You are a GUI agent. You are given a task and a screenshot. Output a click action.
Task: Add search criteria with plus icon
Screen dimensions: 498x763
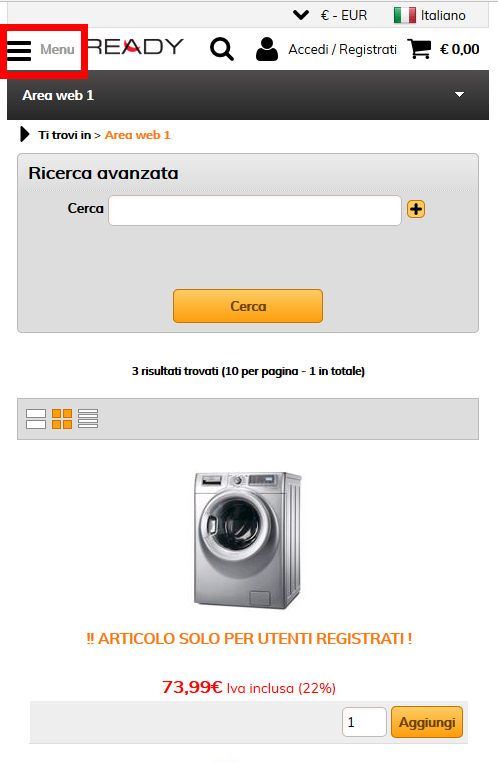coord(416,209)
